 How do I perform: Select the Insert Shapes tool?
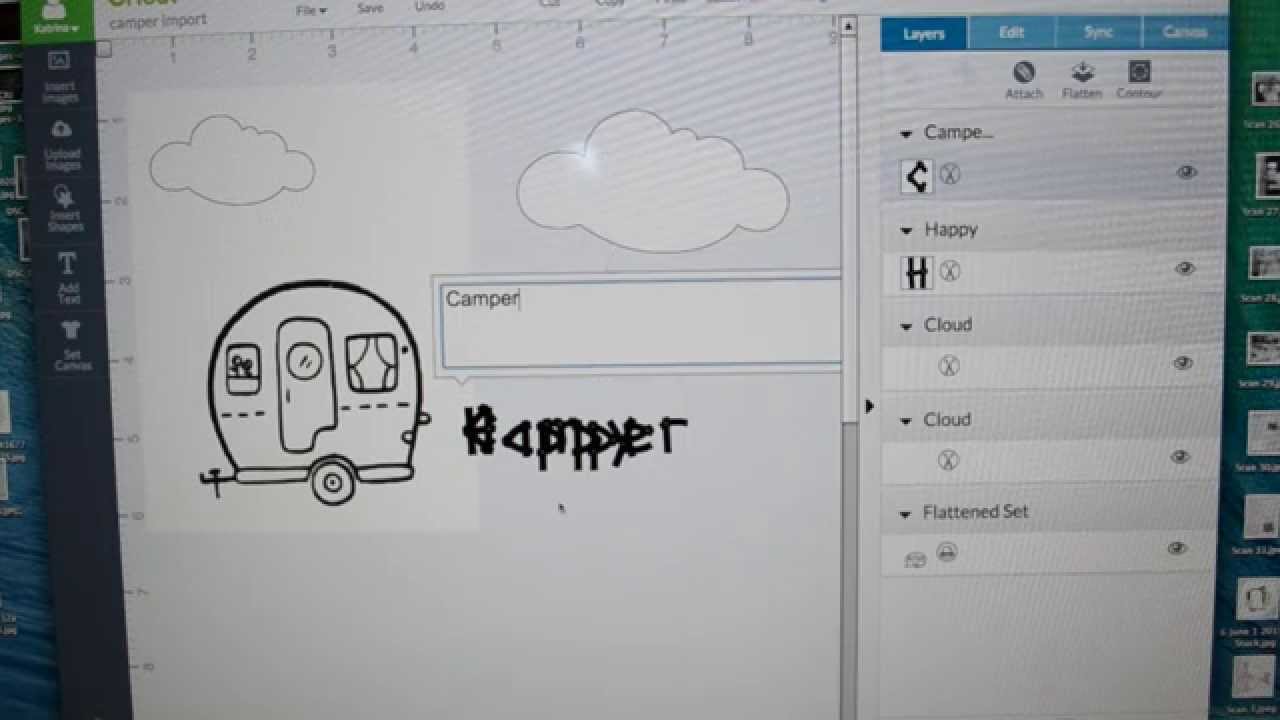point(64,208)
